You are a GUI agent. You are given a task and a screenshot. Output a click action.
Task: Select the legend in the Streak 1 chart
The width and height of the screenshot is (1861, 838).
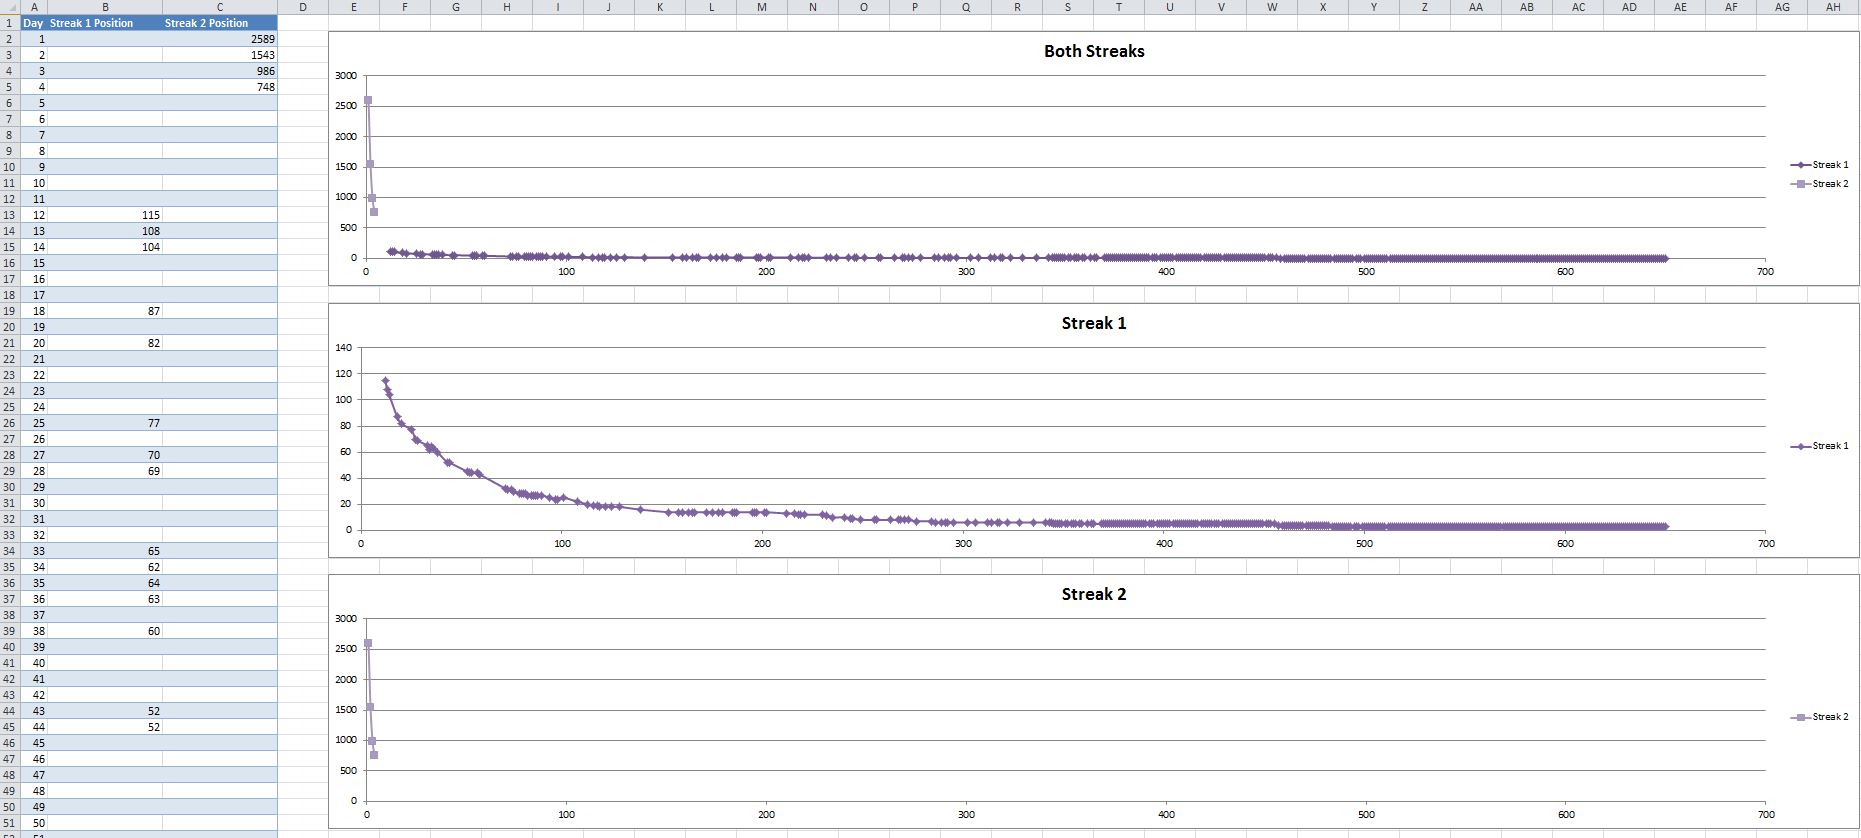coord(1820,446)
